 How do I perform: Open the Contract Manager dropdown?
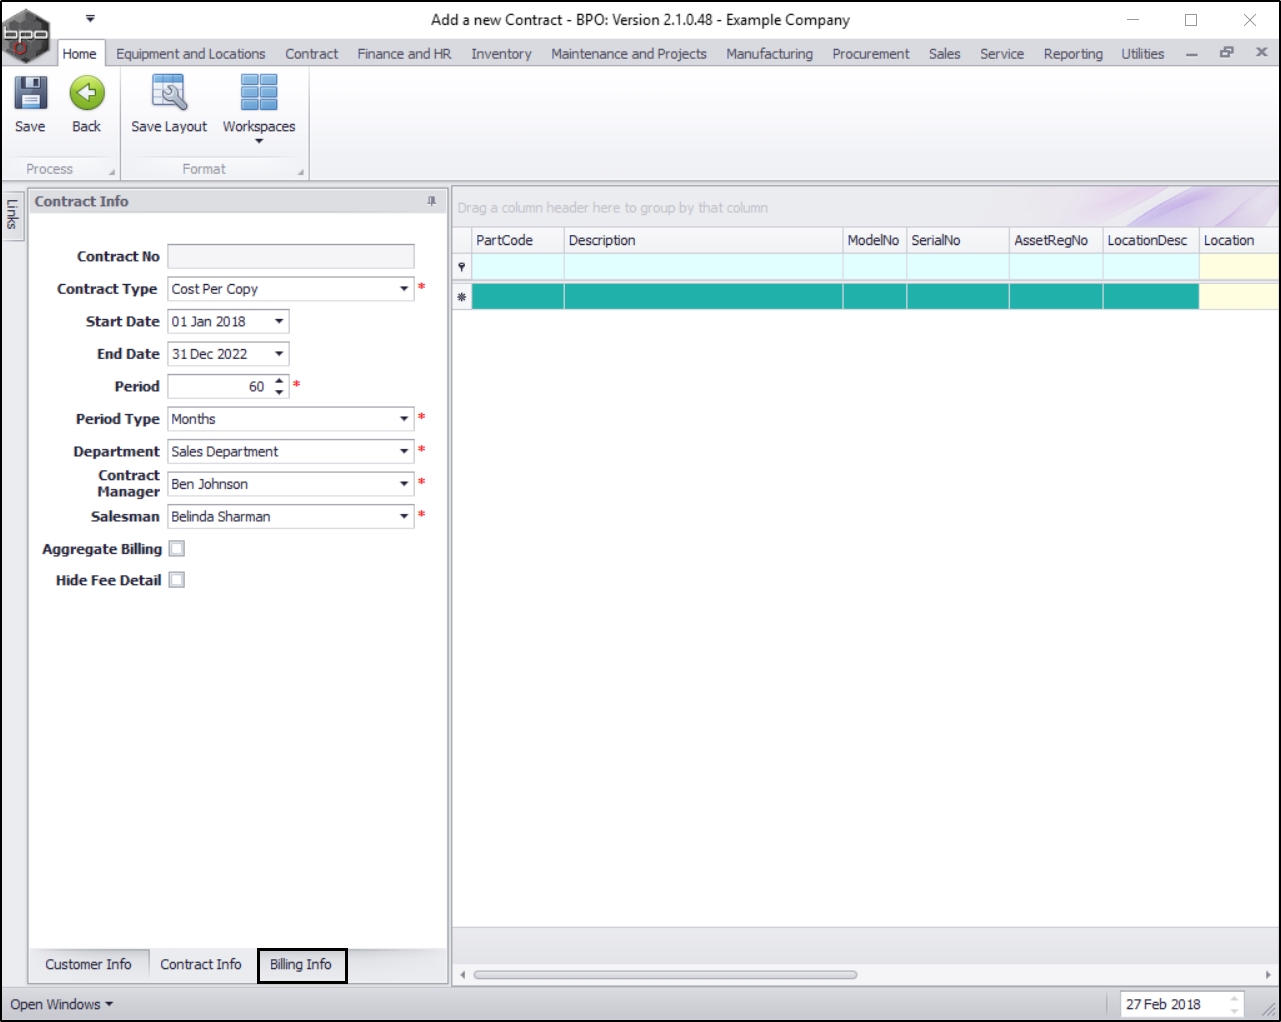[x=404, y=484]
